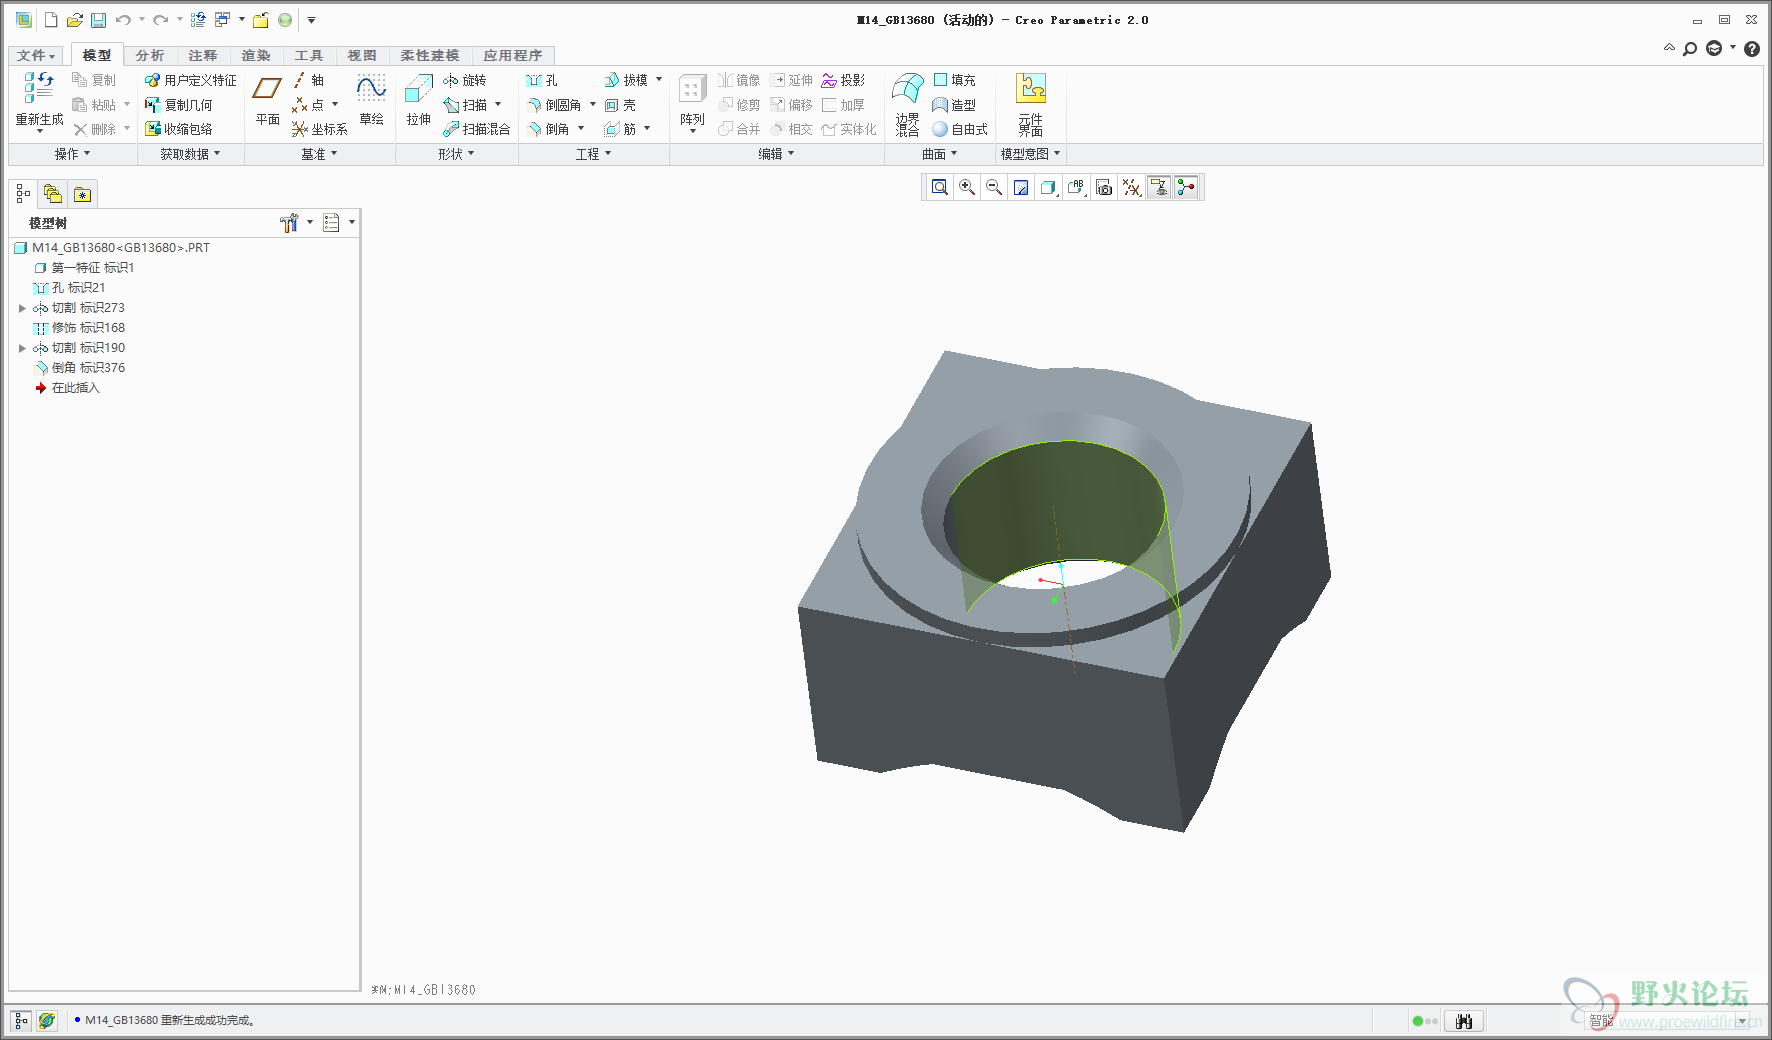Toggle the browser icon in status bar
Image resolution: width=1772 pixels, height=1040 pixels.
tap(47, 1021)
